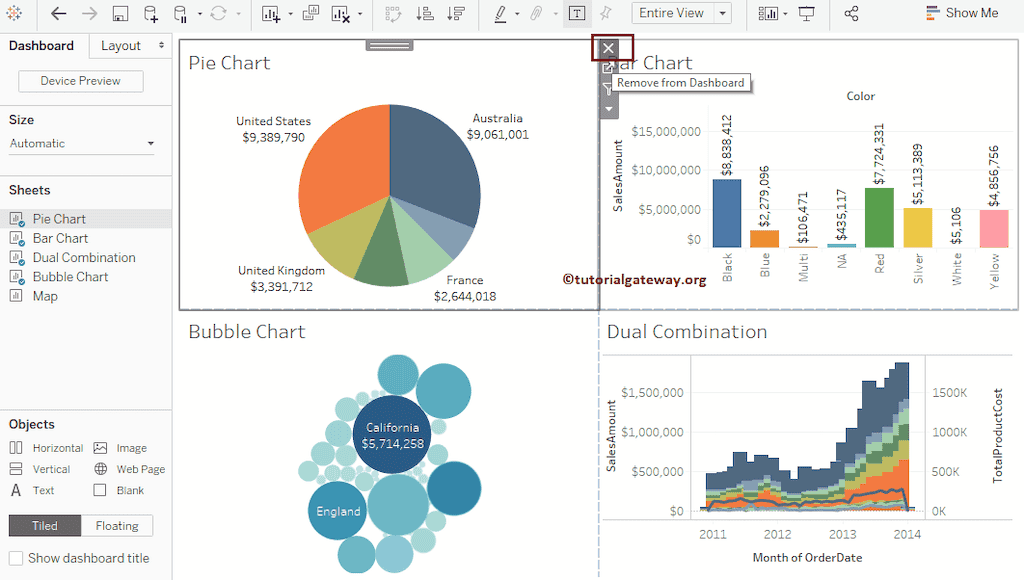Click the Duplicate Sheet icon
The image size is (1024, 580).
pos(311,13)
